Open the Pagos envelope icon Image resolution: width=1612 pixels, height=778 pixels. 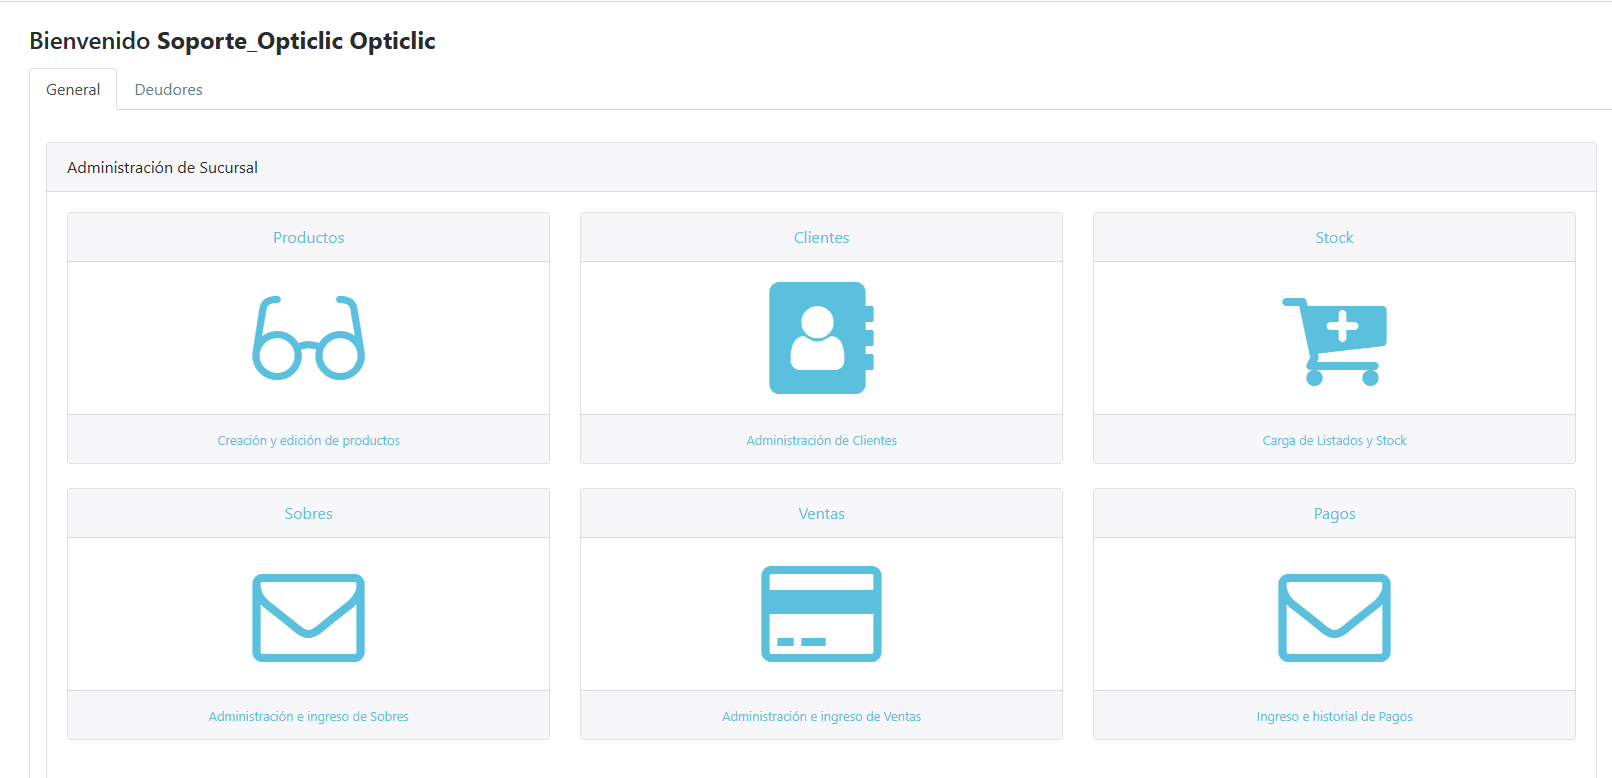[1334, 617]
